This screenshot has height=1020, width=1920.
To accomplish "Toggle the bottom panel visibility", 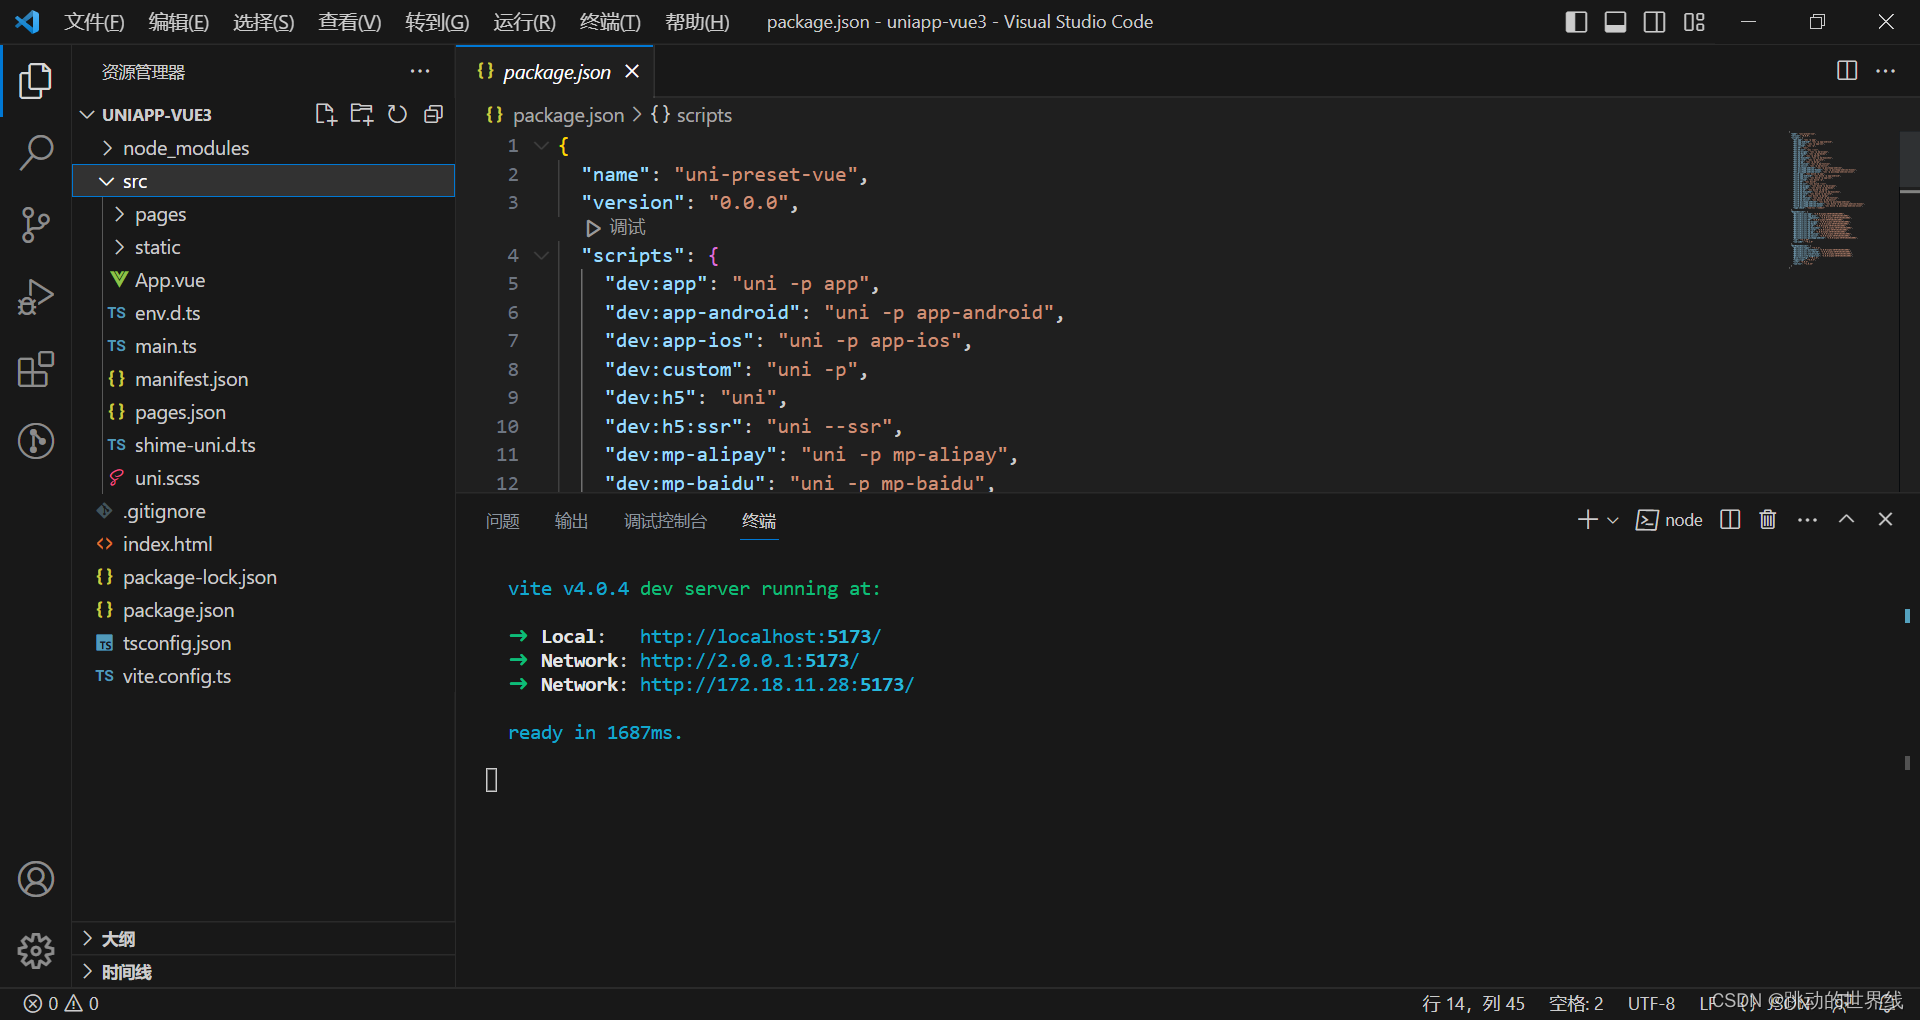I will (1615, 22).
